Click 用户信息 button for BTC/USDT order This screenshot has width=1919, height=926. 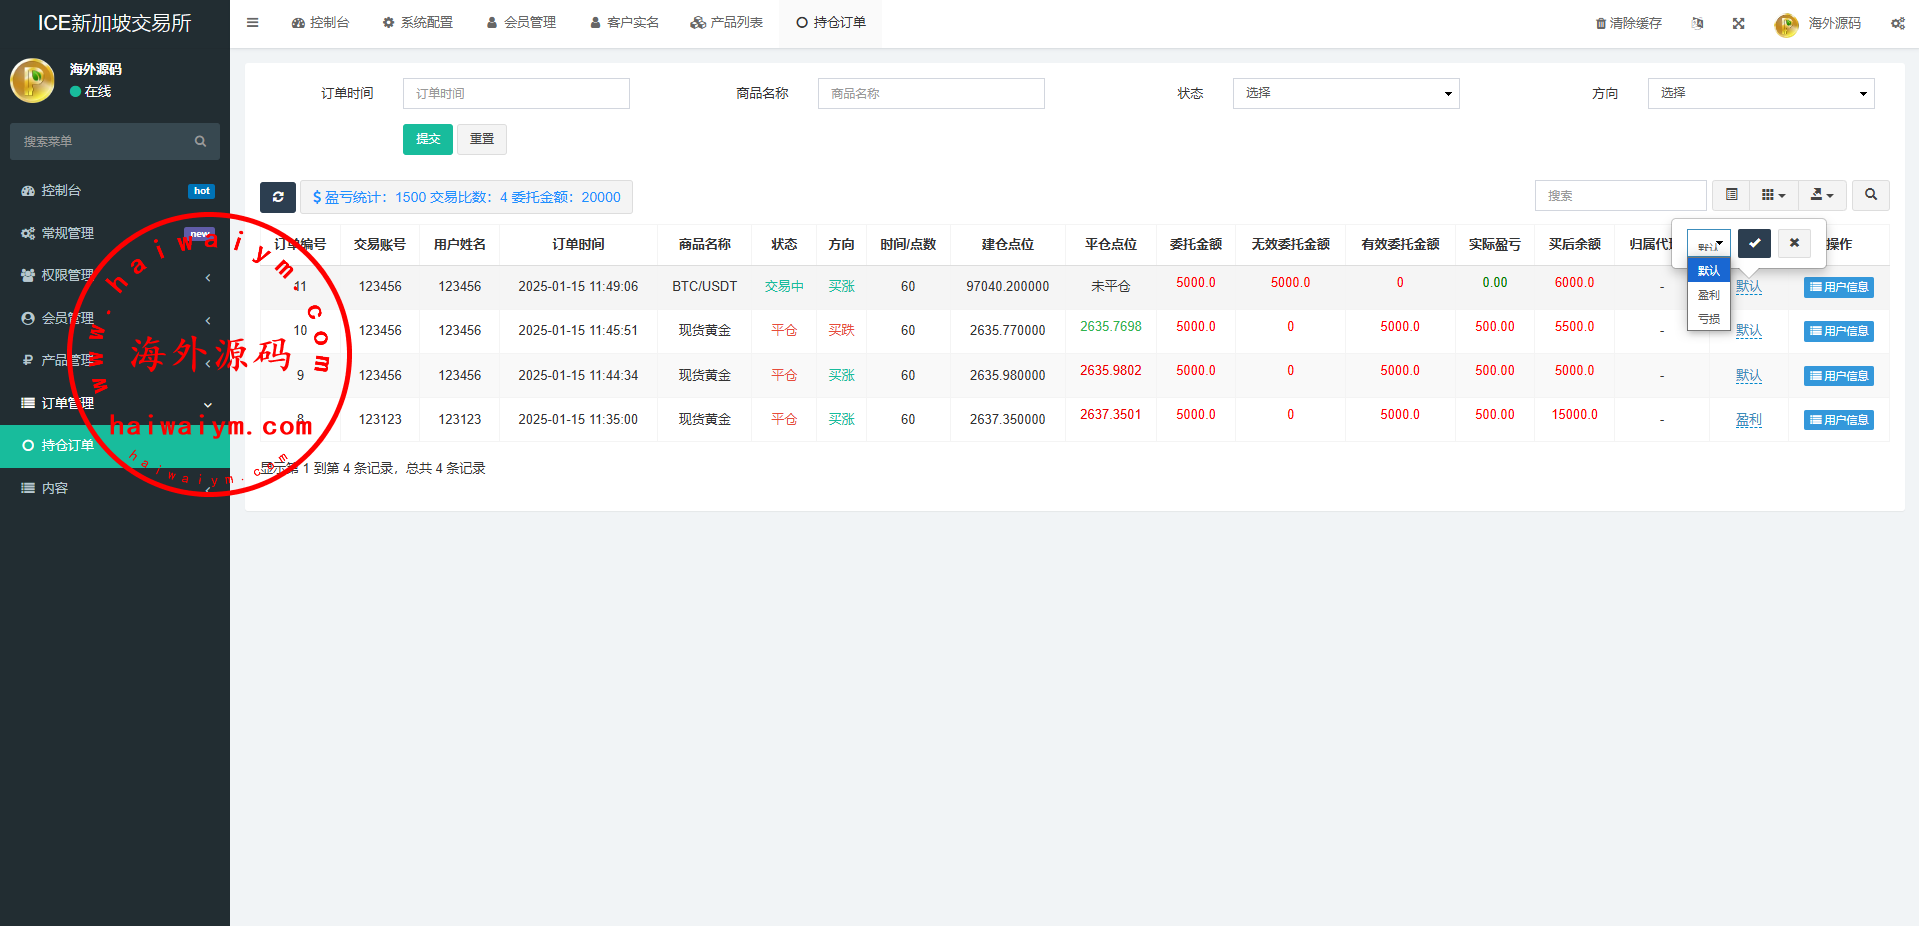coord(1838,287)
